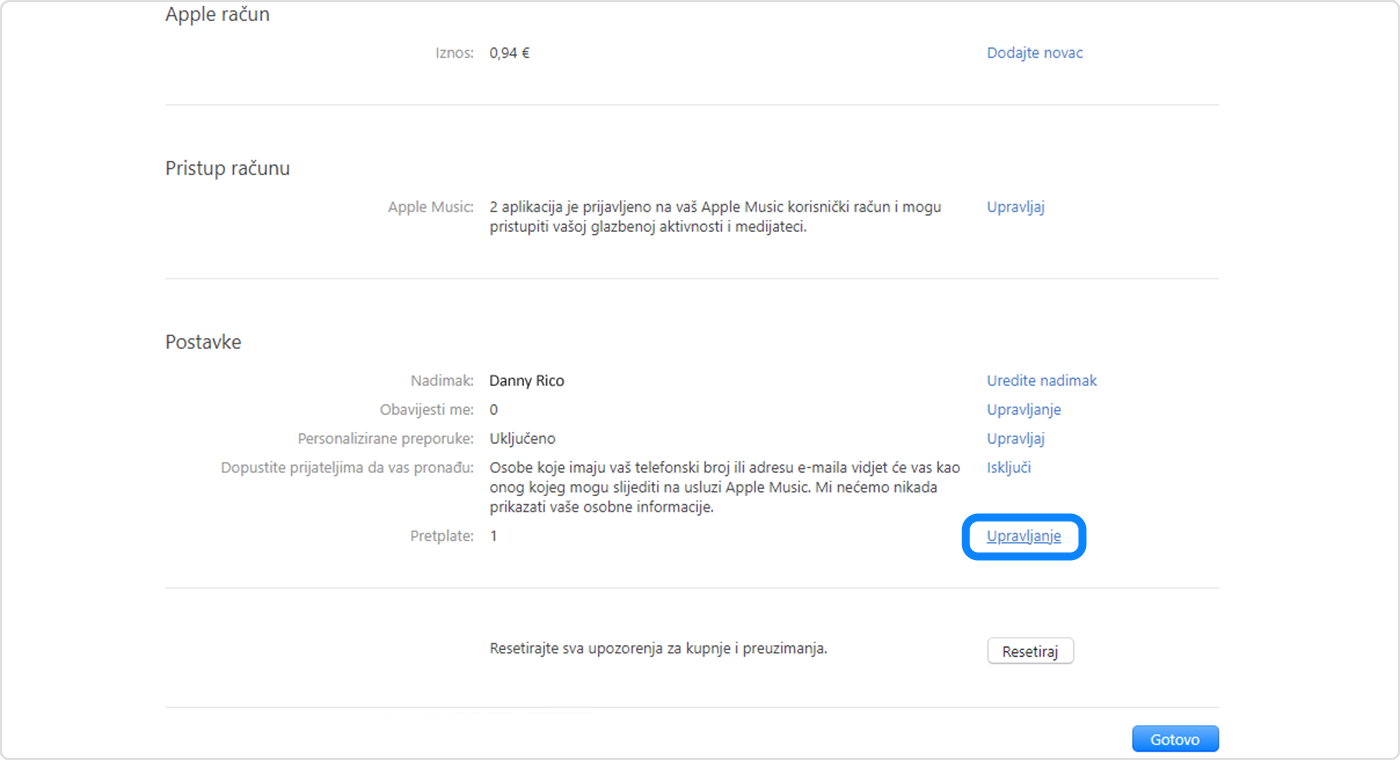
Task: Select Upravljaj for personalized recommendations
Action: coord(1015,438)
